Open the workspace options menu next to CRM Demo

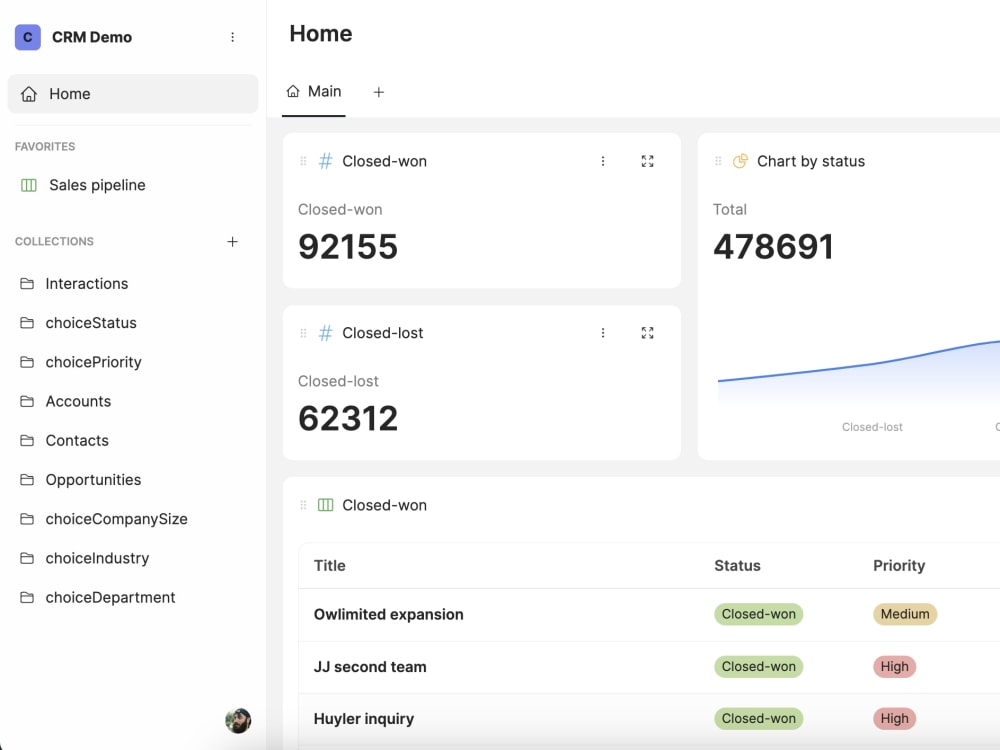pos(233,36)
